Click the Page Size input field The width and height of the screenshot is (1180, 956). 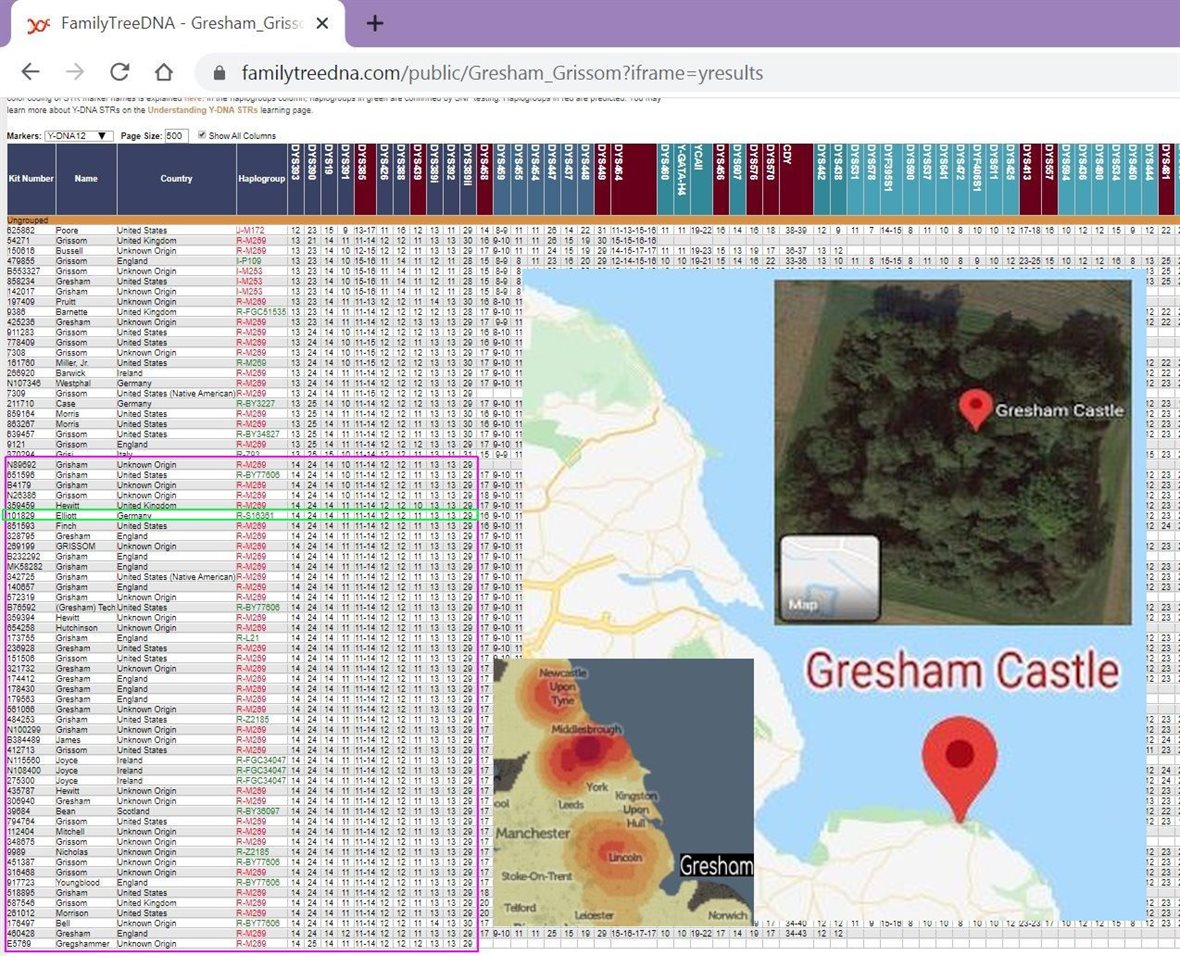[x=176, y=135]
